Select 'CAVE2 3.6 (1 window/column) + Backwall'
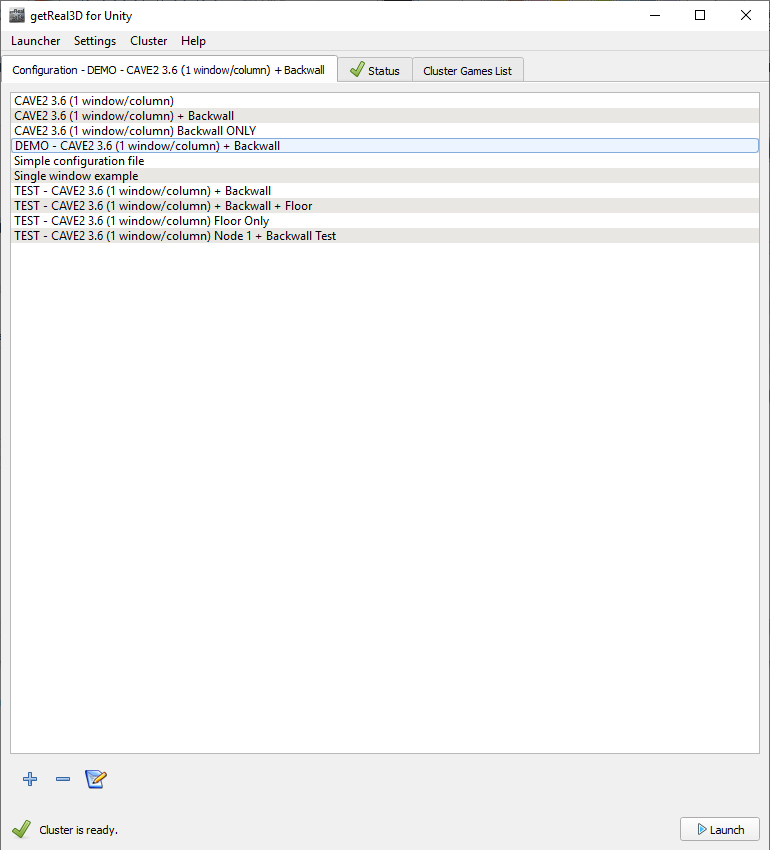Image resolution: width=770 pixels, height=850 pixels. 384,115
